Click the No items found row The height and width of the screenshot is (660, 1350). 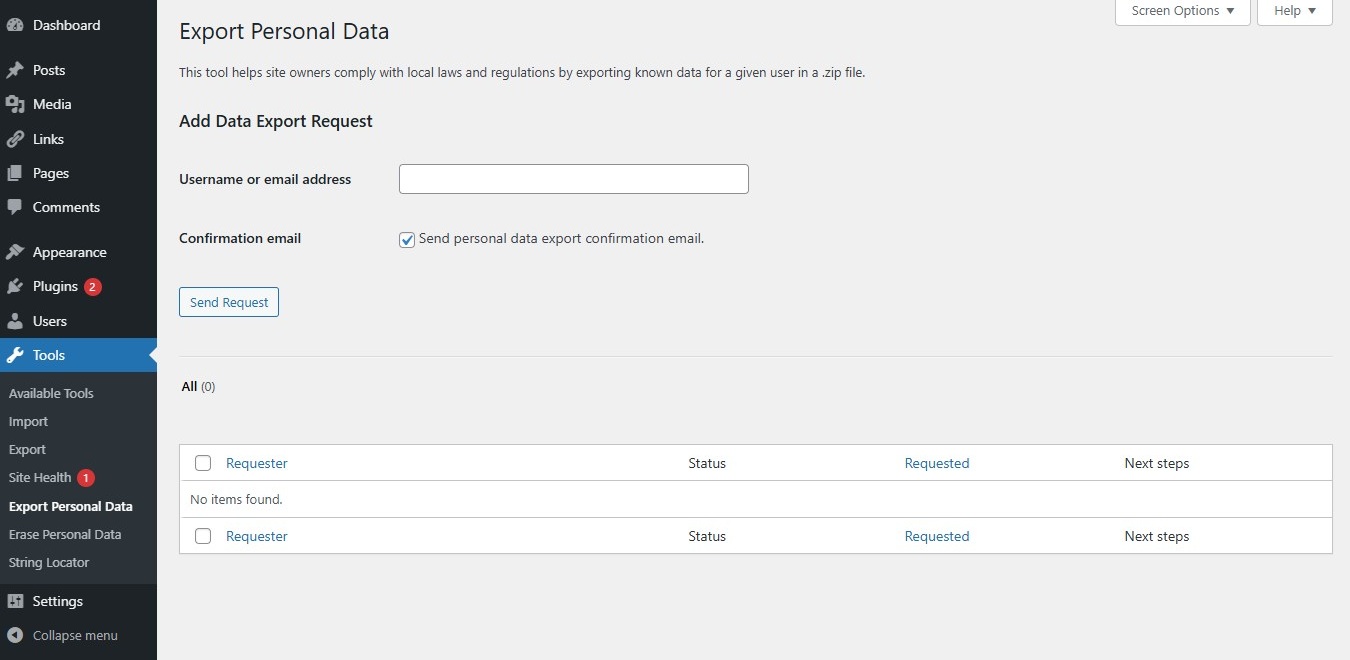click(x=756, y=499)
